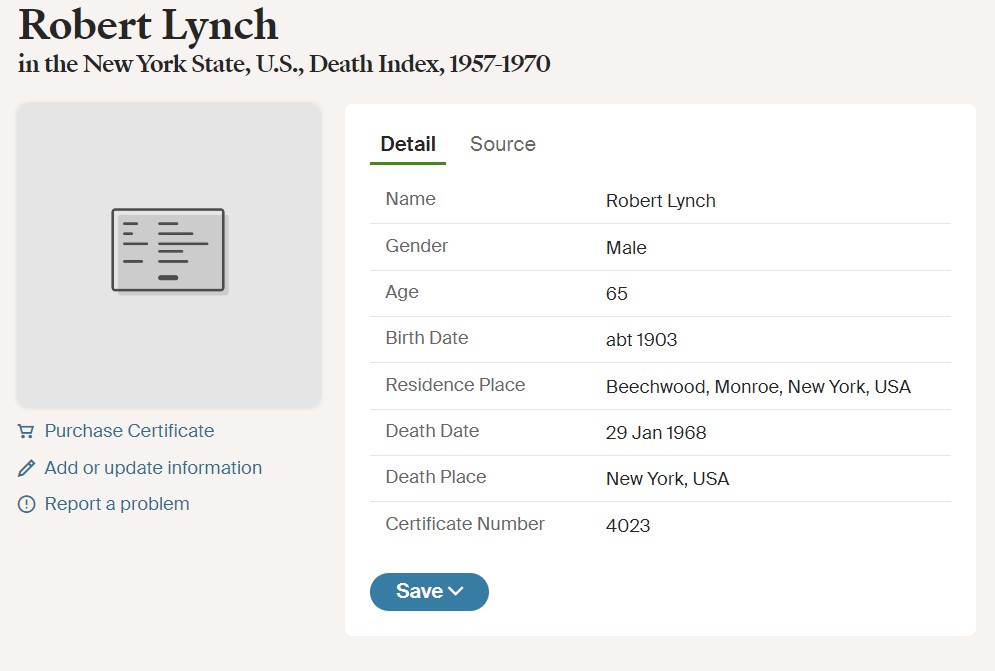This screenshot has height=671, width=995.
Task: Open Report a problem link
Action: tap(117, 504)
